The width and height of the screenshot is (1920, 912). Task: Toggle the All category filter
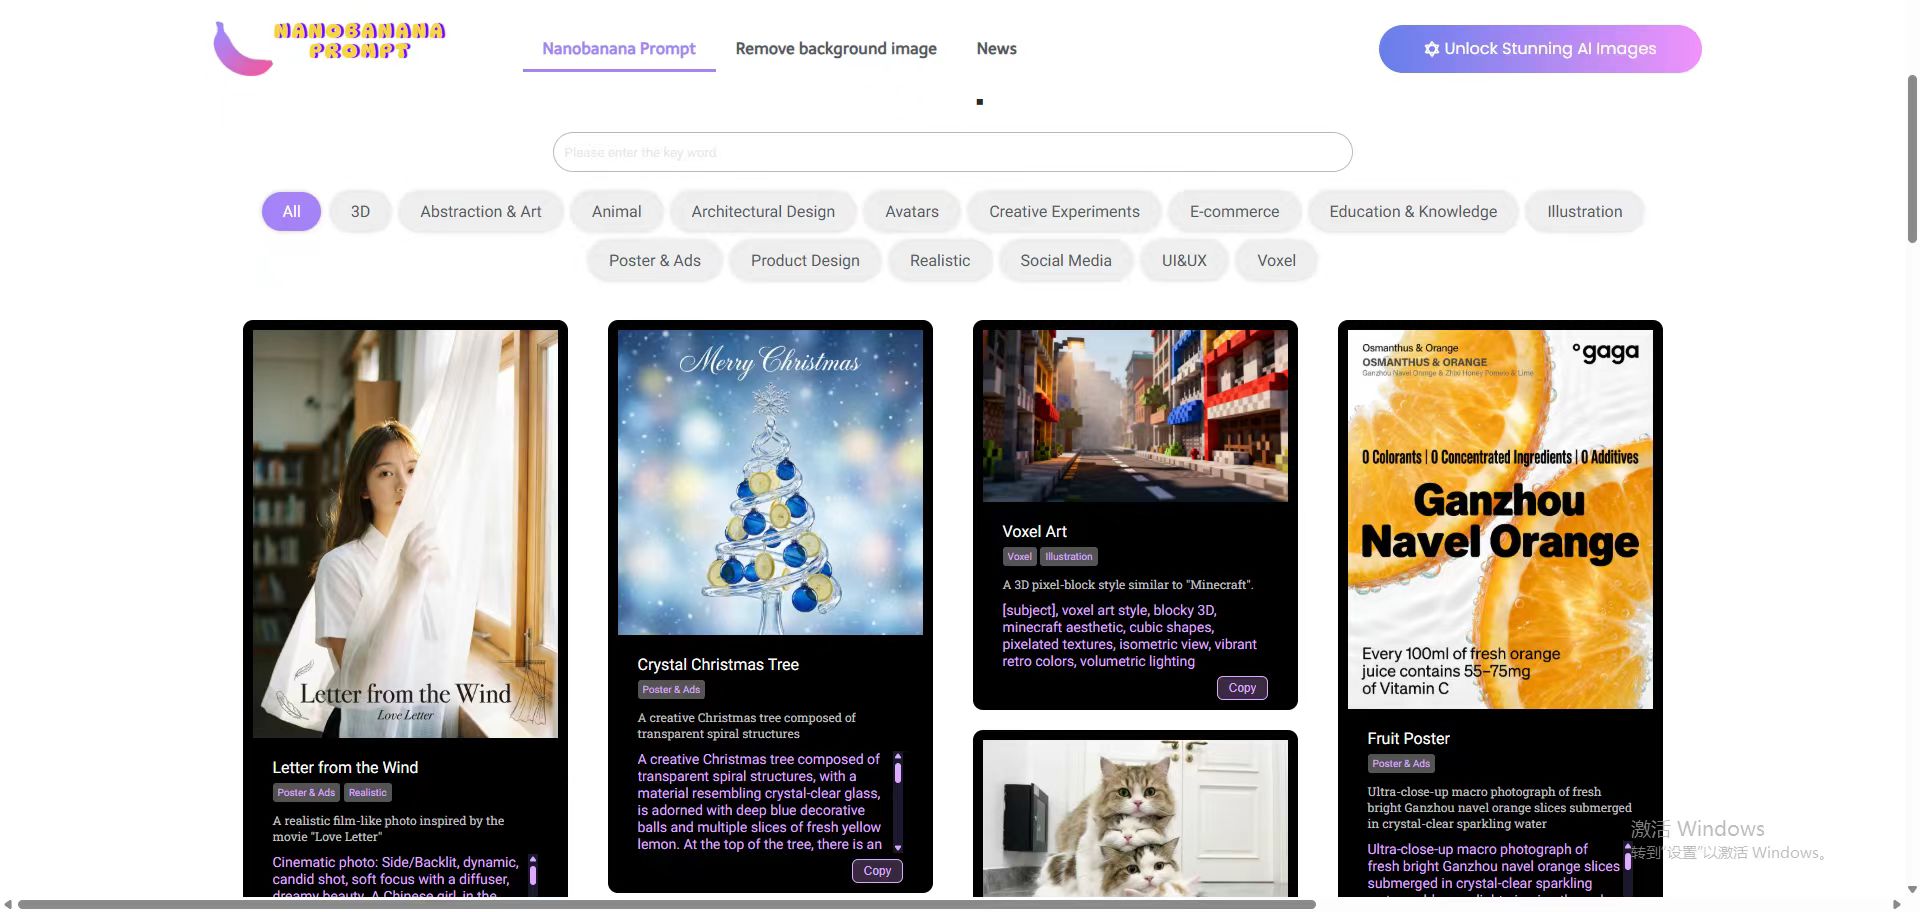click(x=291, y=212)
